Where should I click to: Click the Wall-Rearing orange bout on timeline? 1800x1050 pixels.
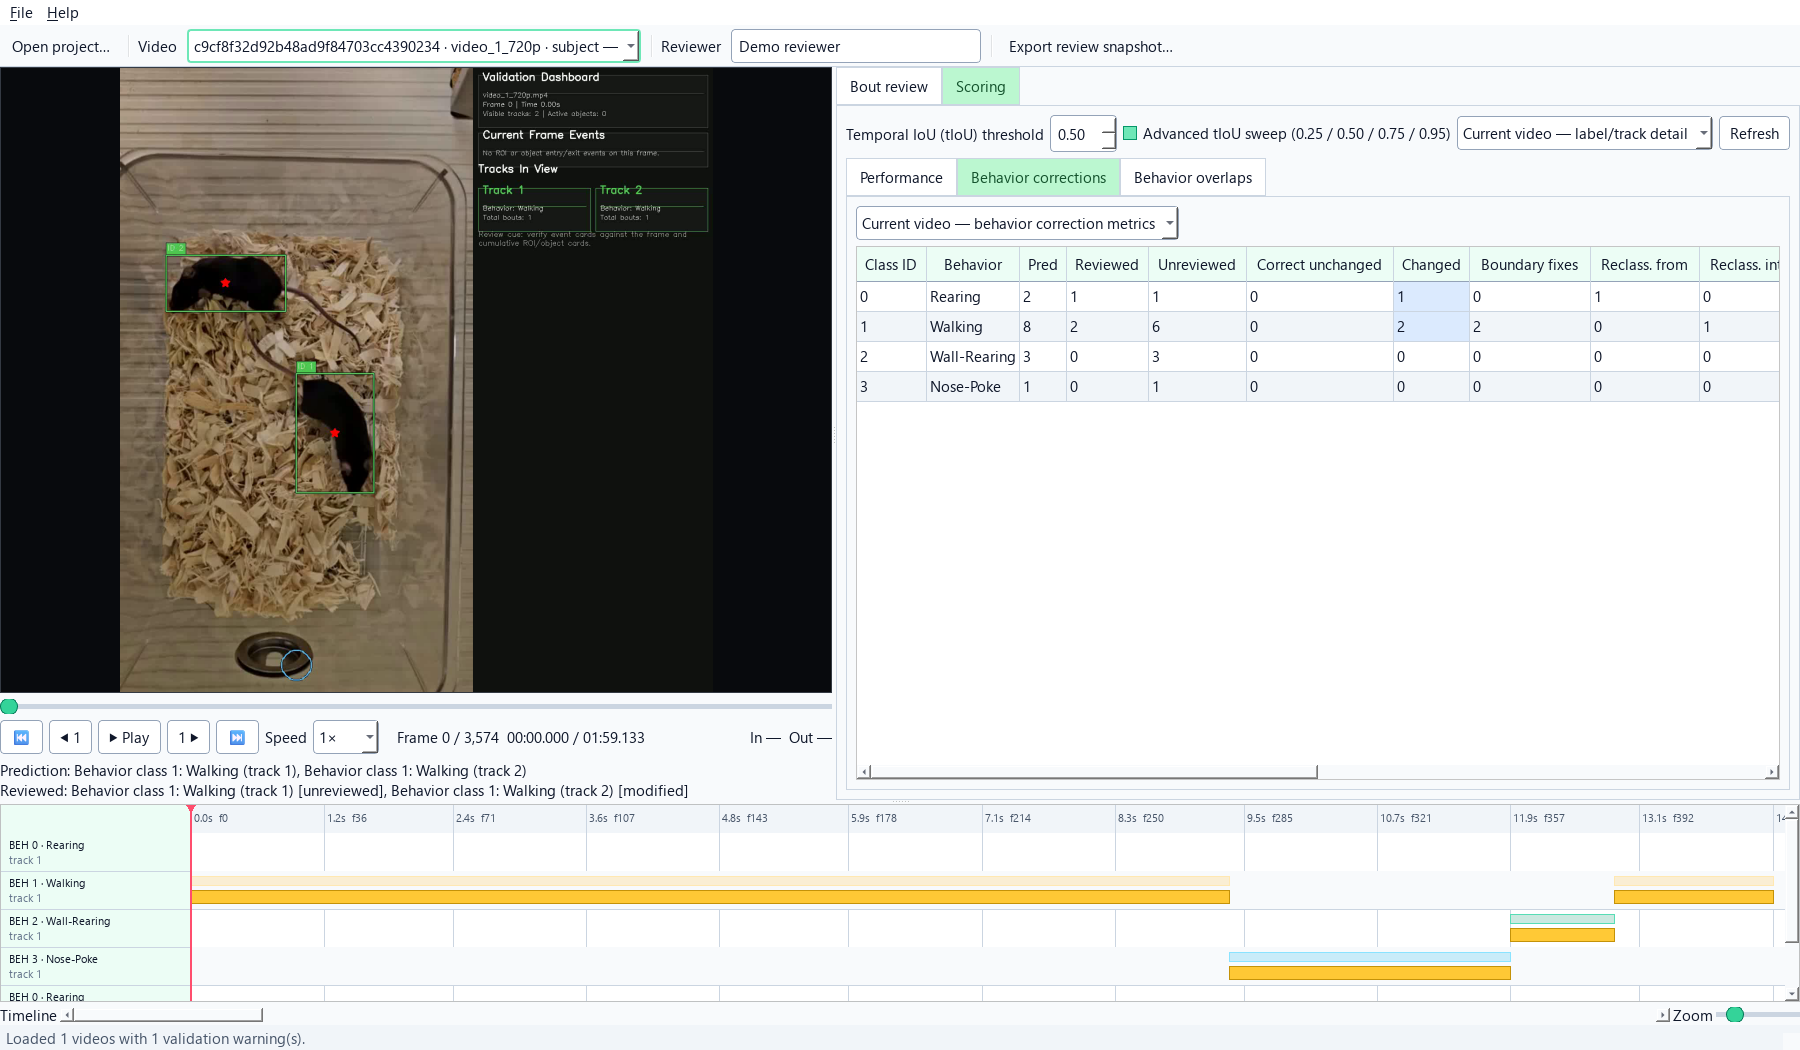pyautogui.click(x=1562, y=935)
